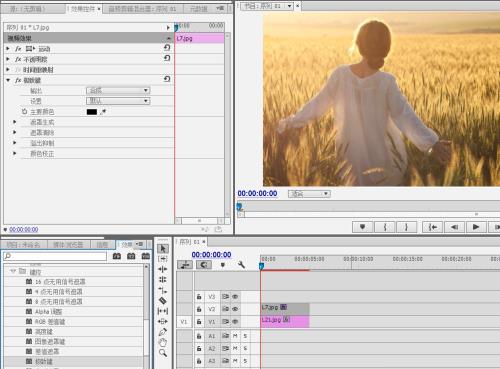The height and width of the screenshot is (369, 500).
Task: Click third YUV effects filter icon
Action: pos(146,256)
